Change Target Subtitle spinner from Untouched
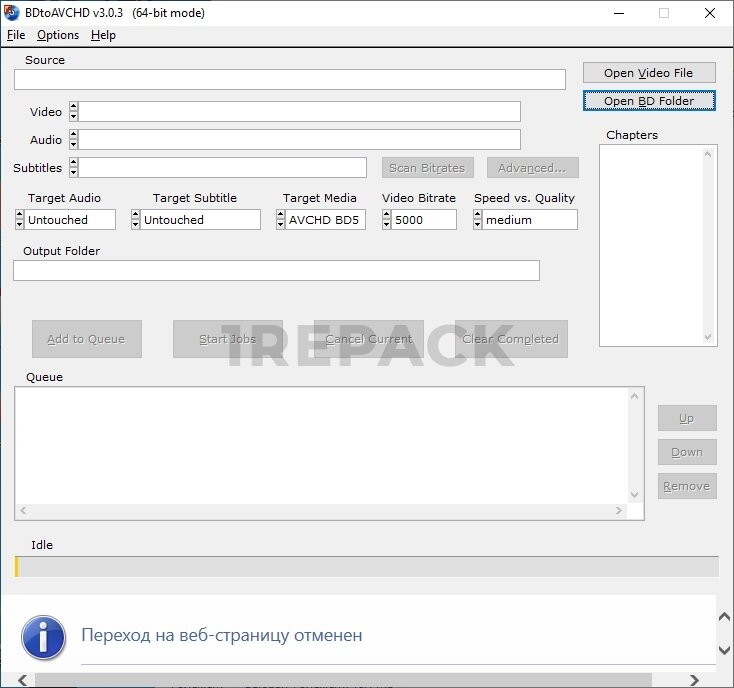Viewport: 734px width, 688px height. pos(136,220)
